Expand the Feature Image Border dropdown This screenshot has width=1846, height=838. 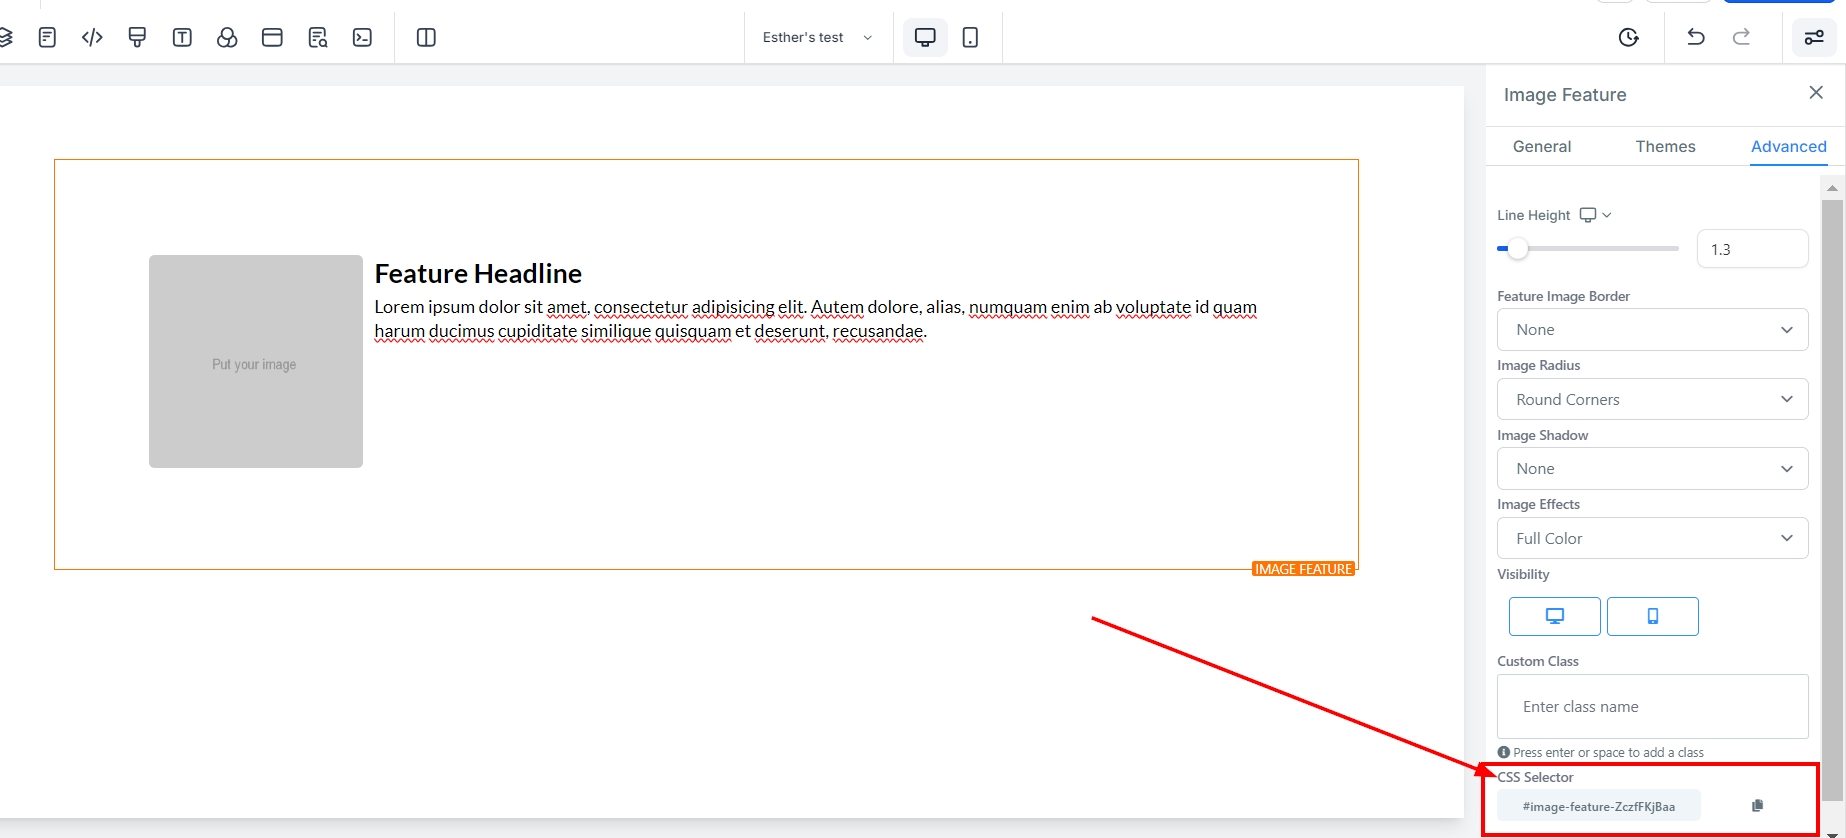(x=1652, y=330)
